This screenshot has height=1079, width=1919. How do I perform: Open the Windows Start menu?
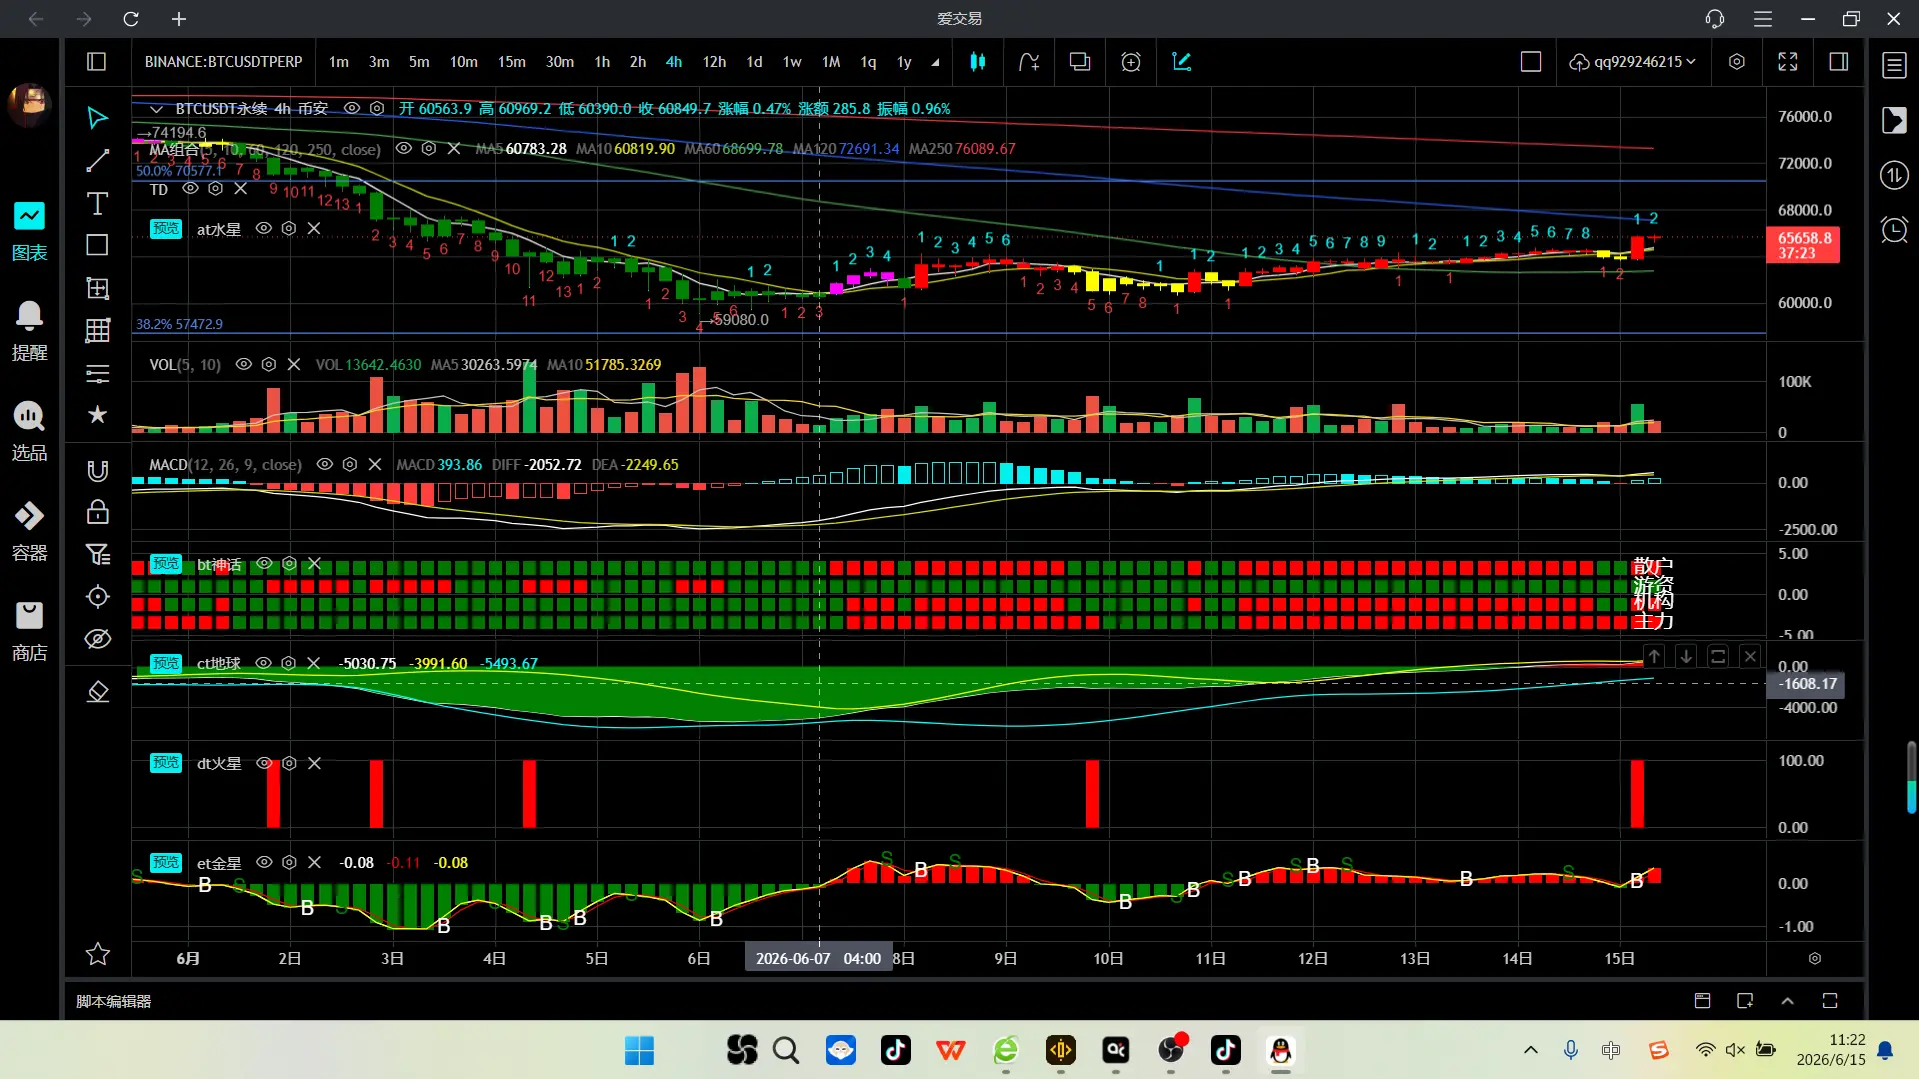639,1050
